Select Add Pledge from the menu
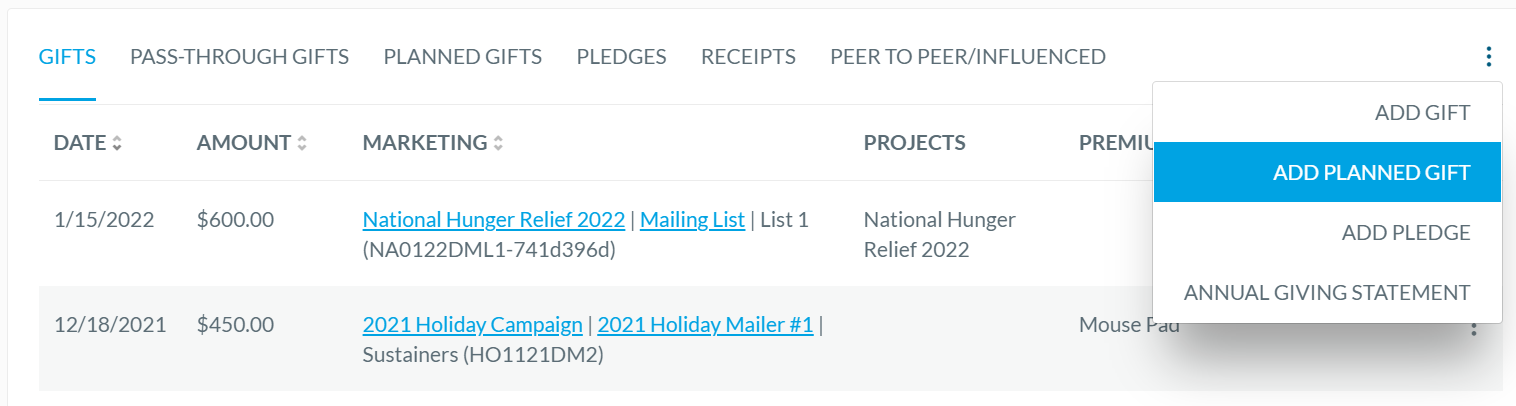 [1327, 232]
